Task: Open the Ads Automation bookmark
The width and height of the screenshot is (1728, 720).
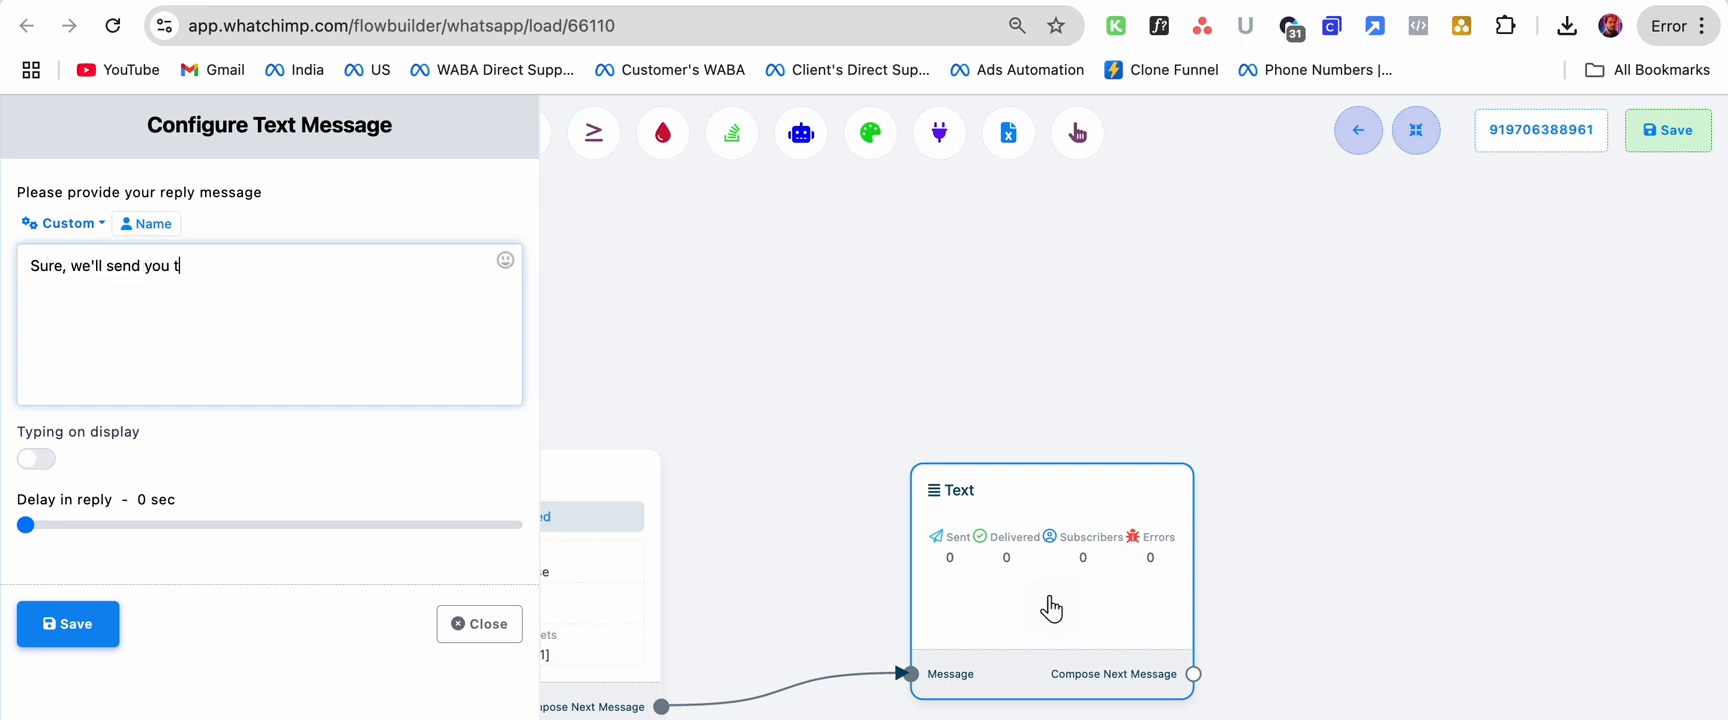Action: click(1017, 70)
